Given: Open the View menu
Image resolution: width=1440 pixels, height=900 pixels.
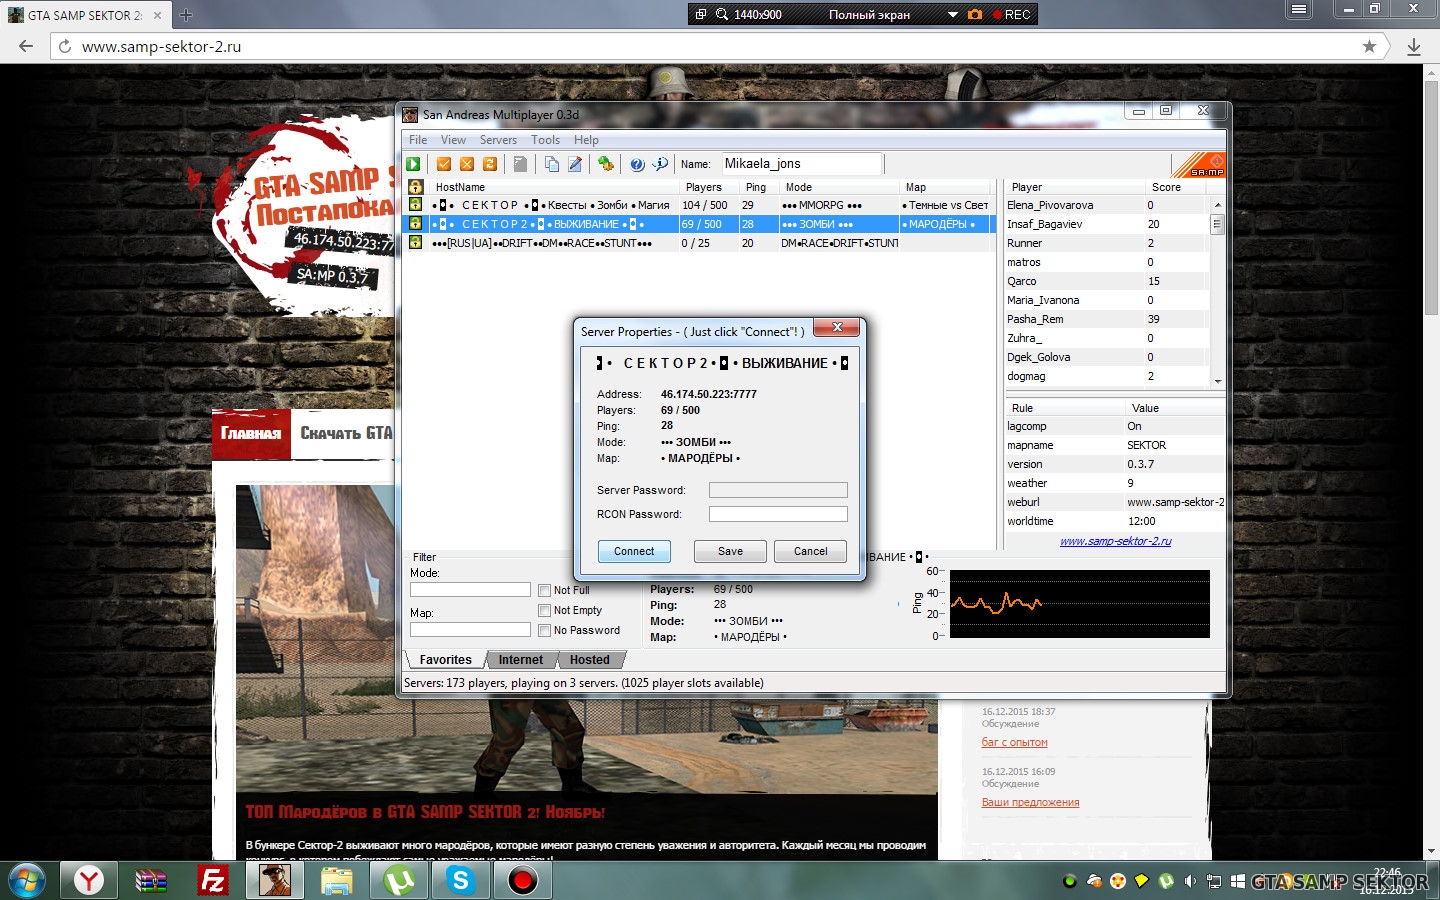Looking at the screenshot, I should (453, 140).
